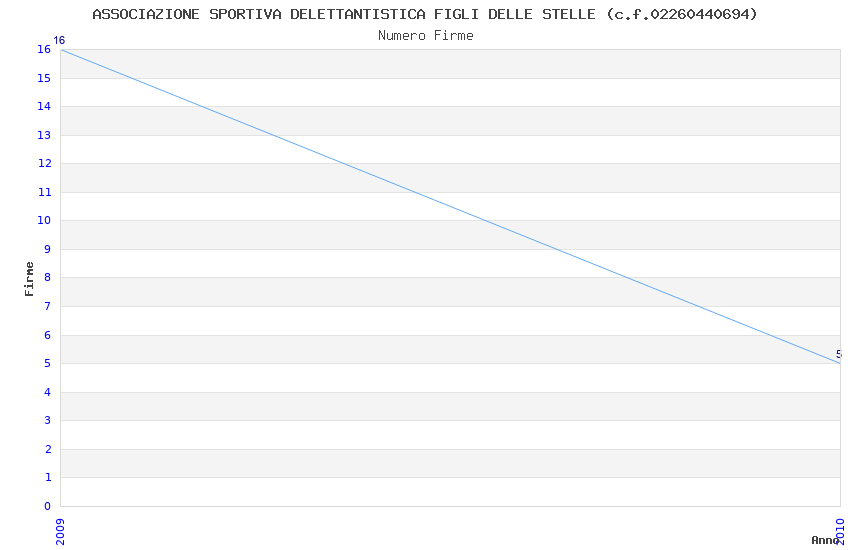Select the 2009 x-axis label
850x550 pixels.
tap(60, 531)
